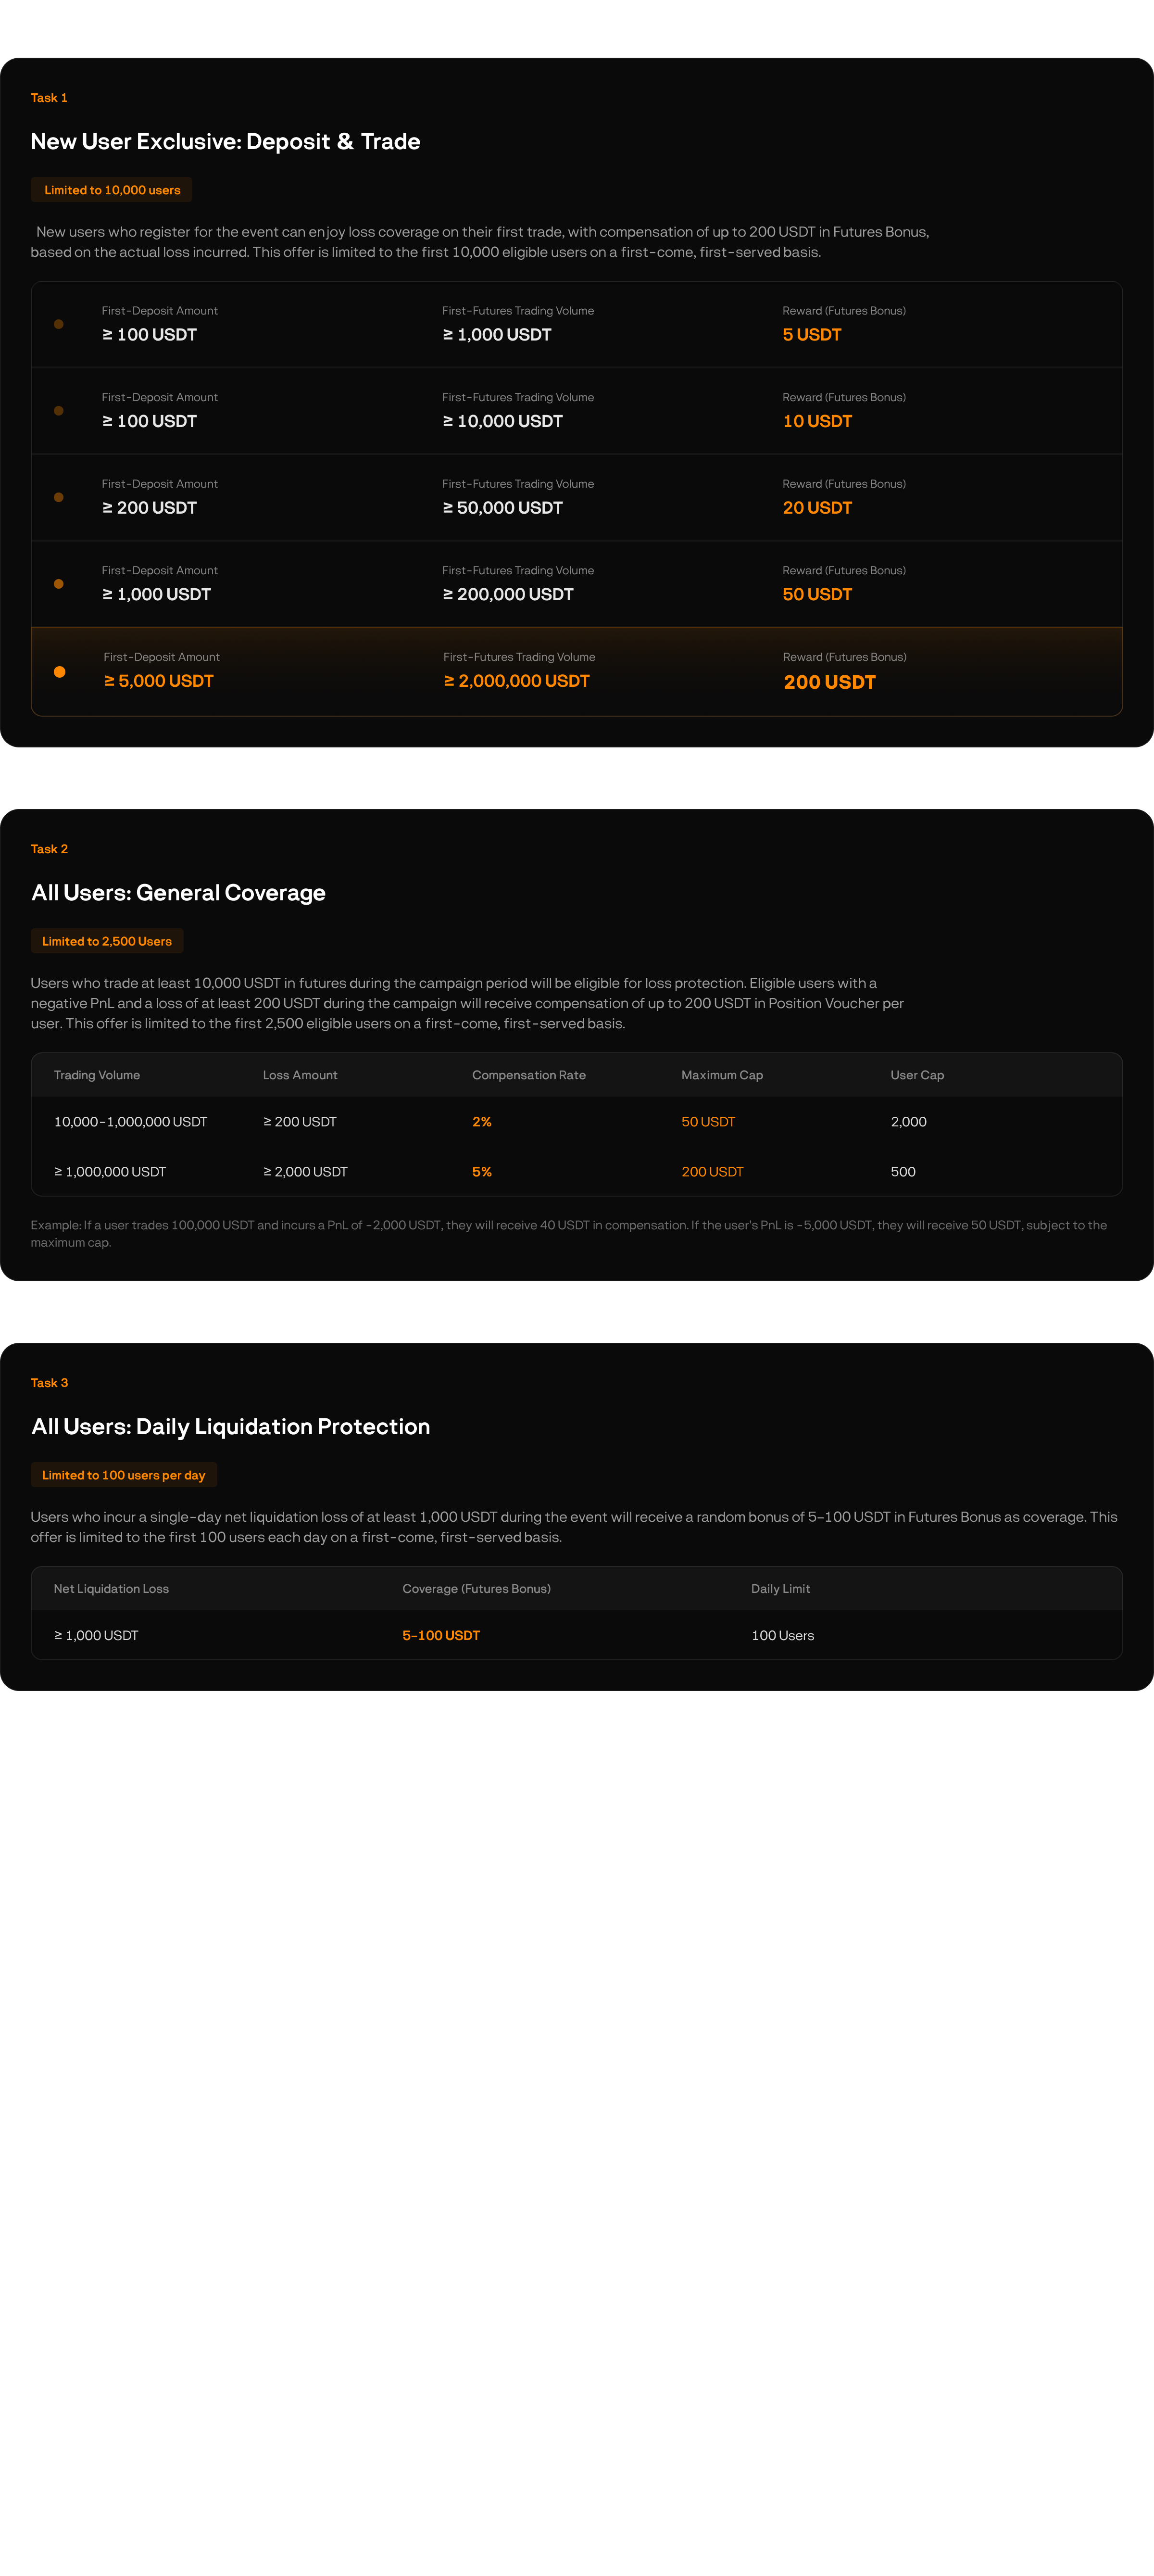Select the "≥ 200 USDT" loss amount cell

tap(300, 1122)
